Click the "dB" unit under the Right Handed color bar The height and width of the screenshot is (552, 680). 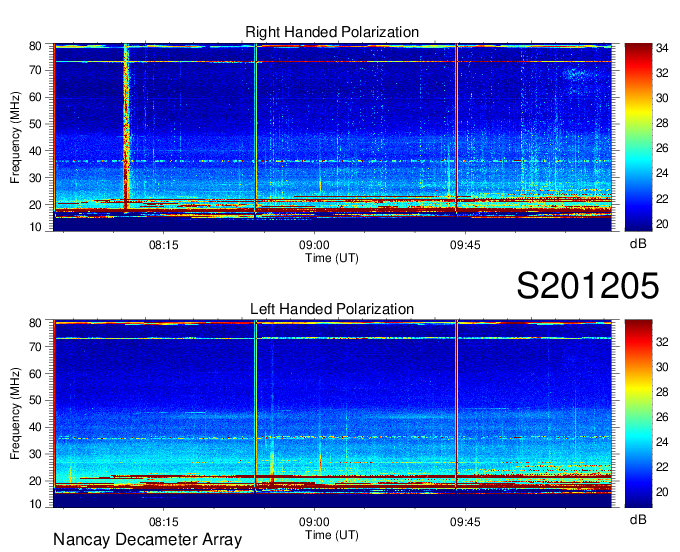pyautogui.click(x=638, y=244)
